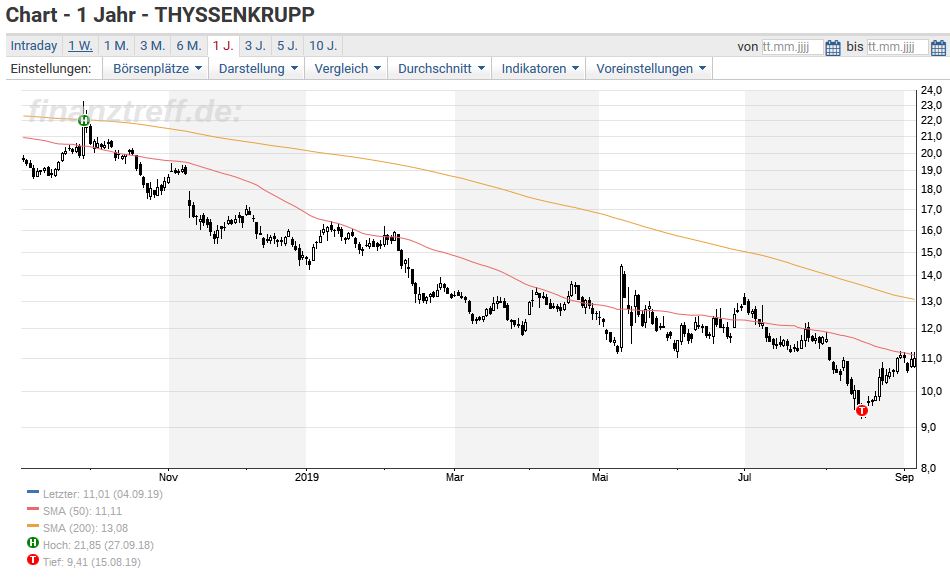This screenshot has height=577, width=950.
Task: Switch to the 3 M. timeframe tab
Action: point(153,46)
